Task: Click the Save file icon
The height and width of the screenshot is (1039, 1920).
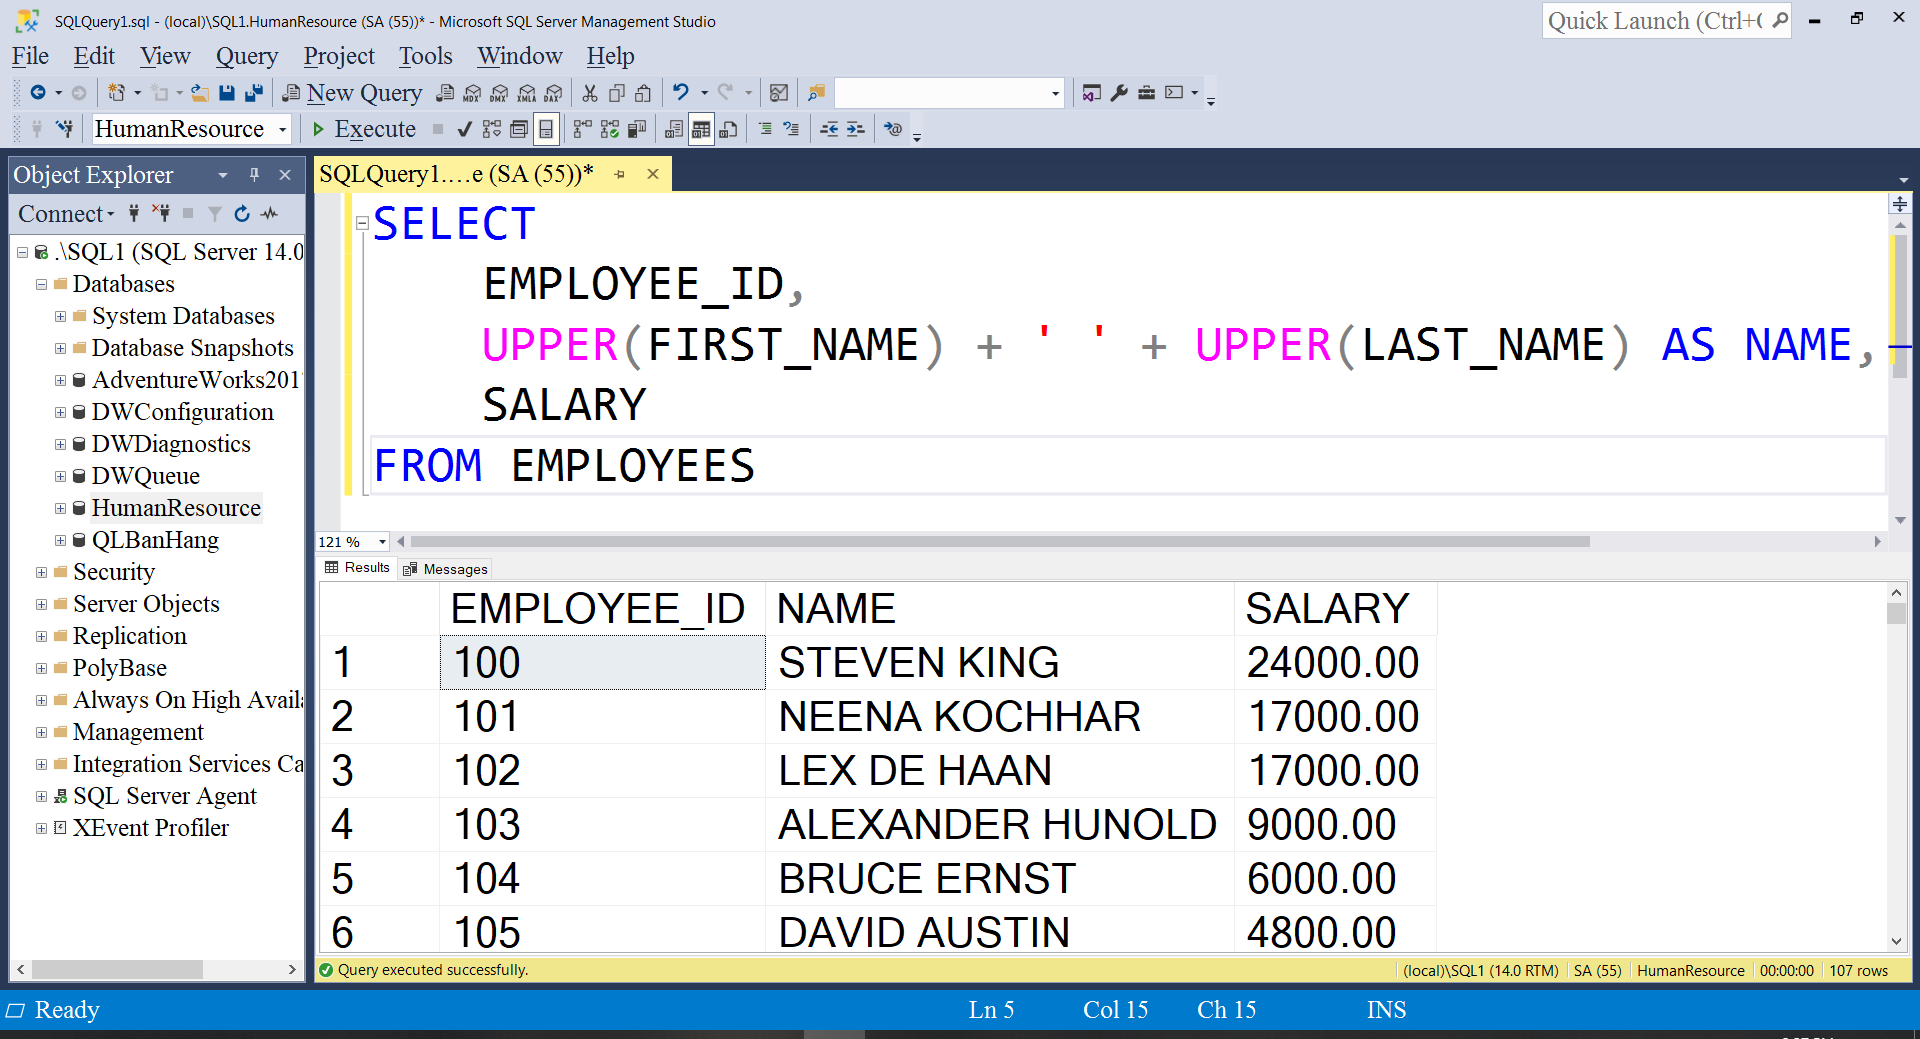Action: [227, 93]
